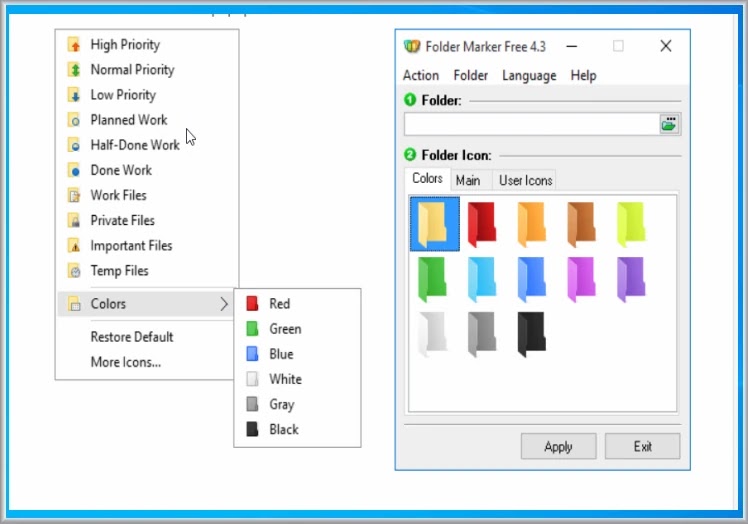Select the red folder icon in grid

point(482,224)
